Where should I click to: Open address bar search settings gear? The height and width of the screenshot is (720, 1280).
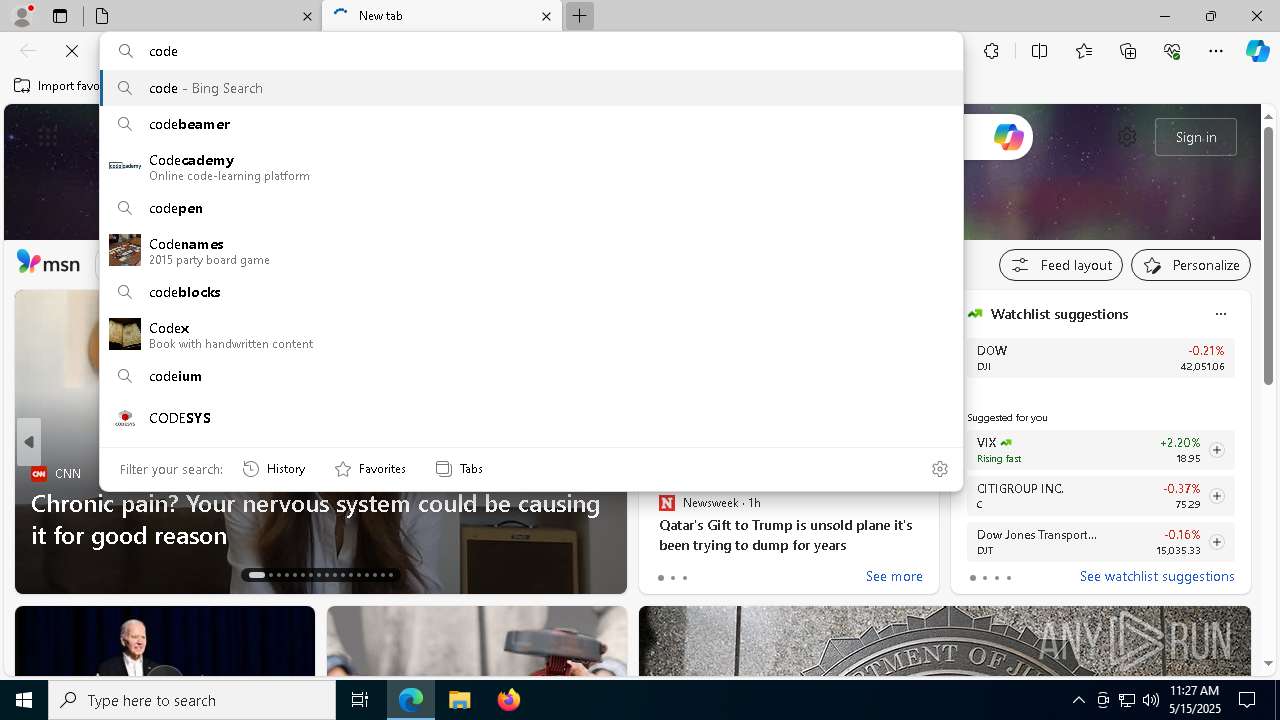(x=939, y=469)
